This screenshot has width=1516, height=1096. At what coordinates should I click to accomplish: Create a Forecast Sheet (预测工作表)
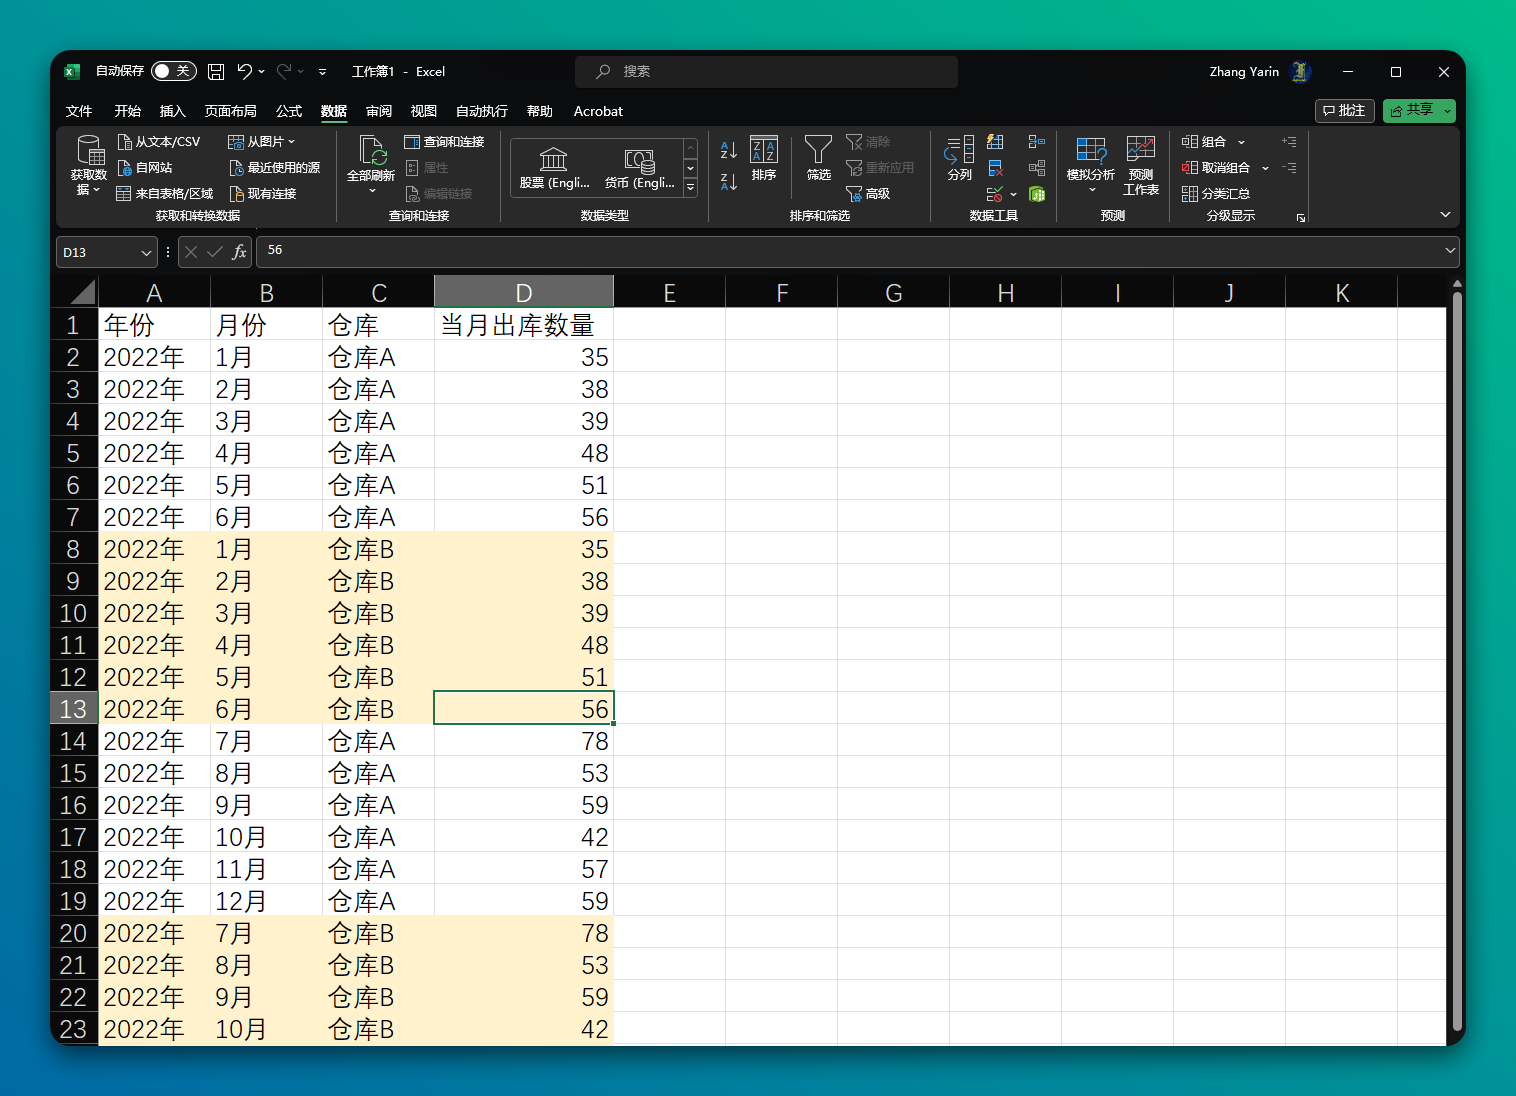pos(1141,165)
